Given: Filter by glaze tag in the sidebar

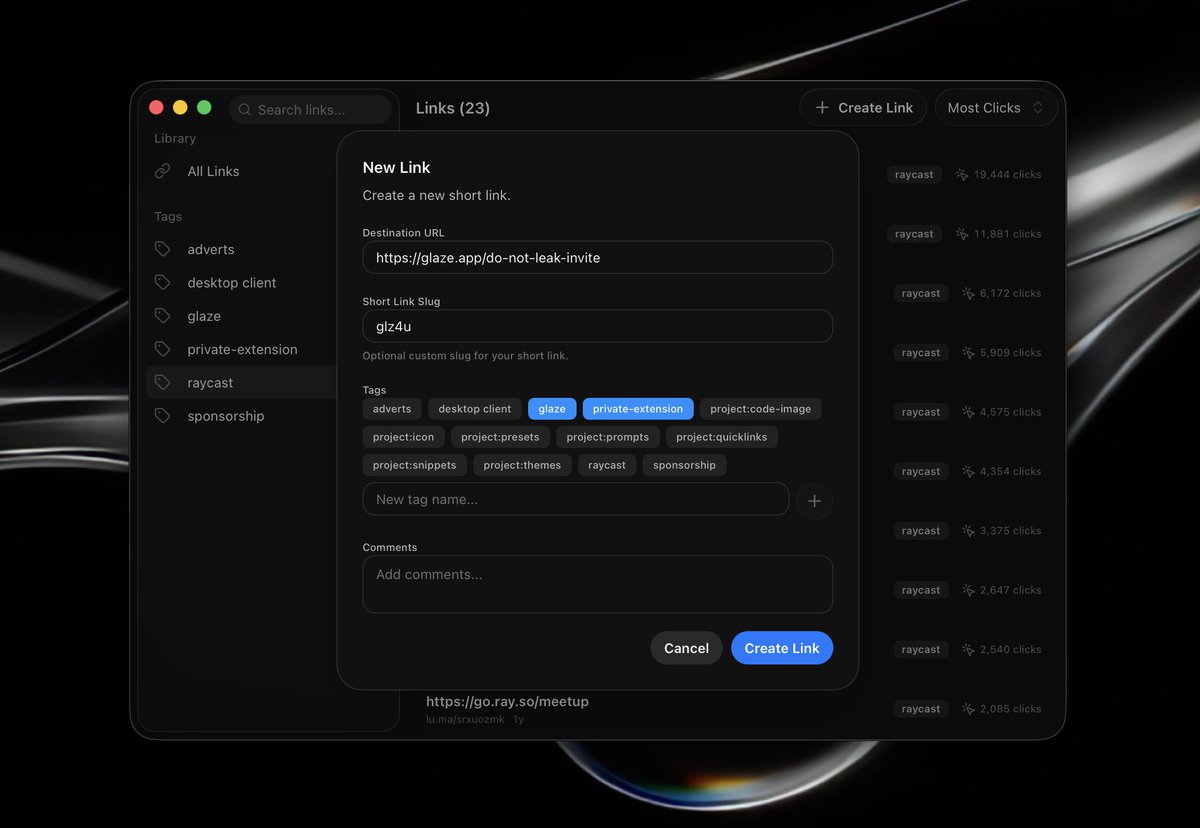Looking at the screenshot, I should tap(244, 316).
